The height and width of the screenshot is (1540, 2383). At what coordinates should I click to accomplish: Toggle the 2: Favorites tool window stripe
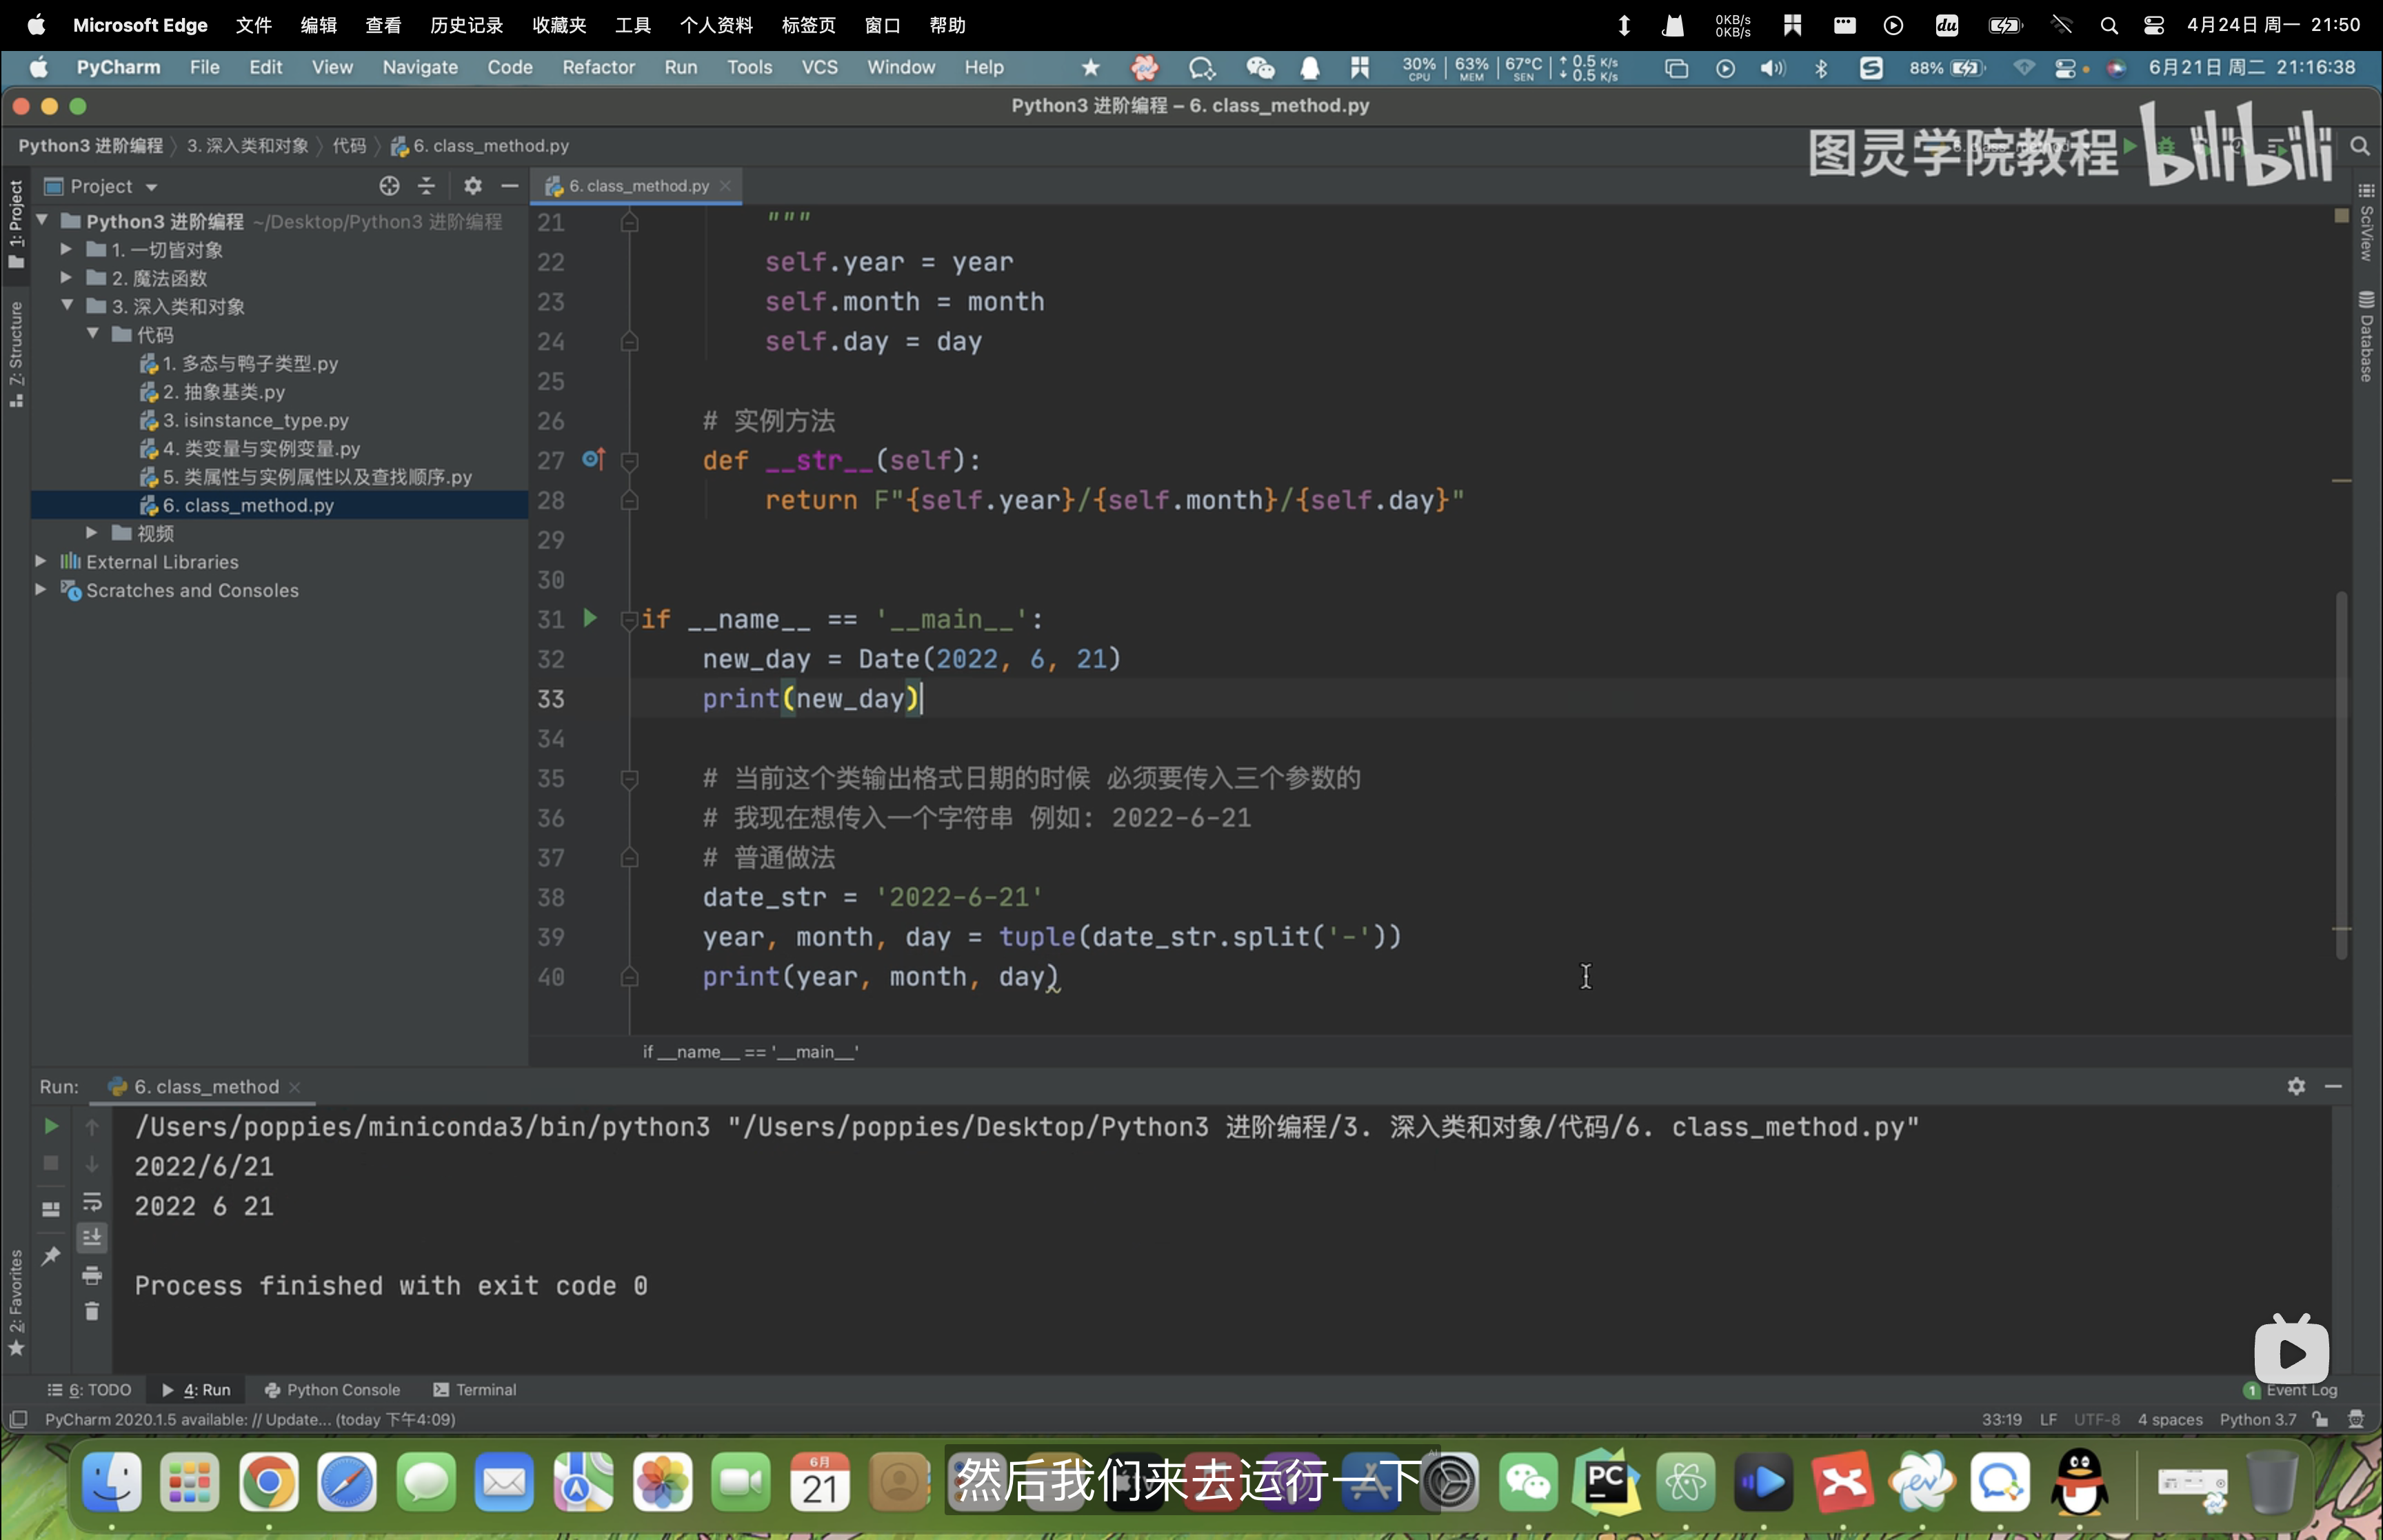(15, 1302)
